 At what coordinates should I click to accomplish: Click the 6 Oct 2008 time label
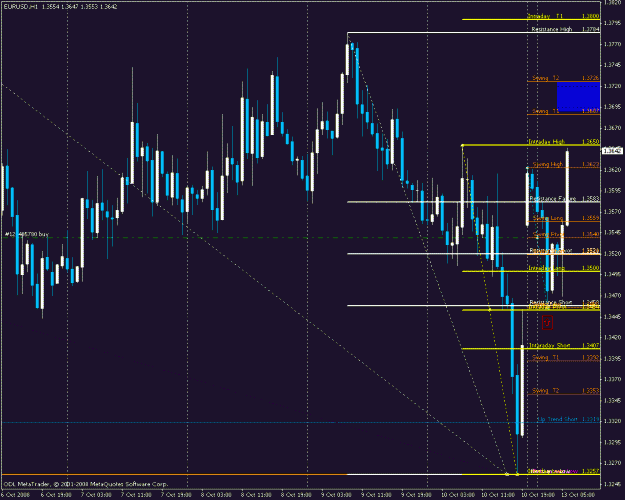(16, 495)
